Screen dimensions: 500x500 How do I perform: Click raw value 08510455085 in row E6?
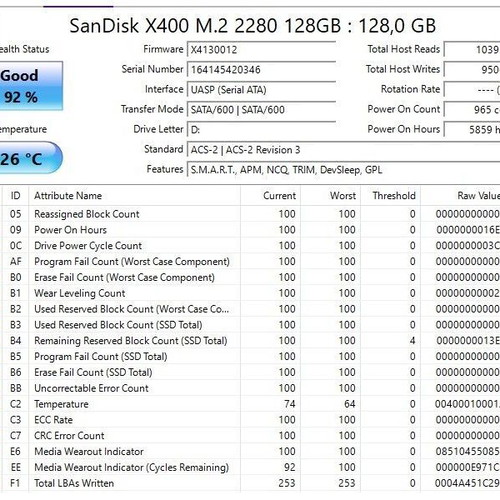[468, 452]
